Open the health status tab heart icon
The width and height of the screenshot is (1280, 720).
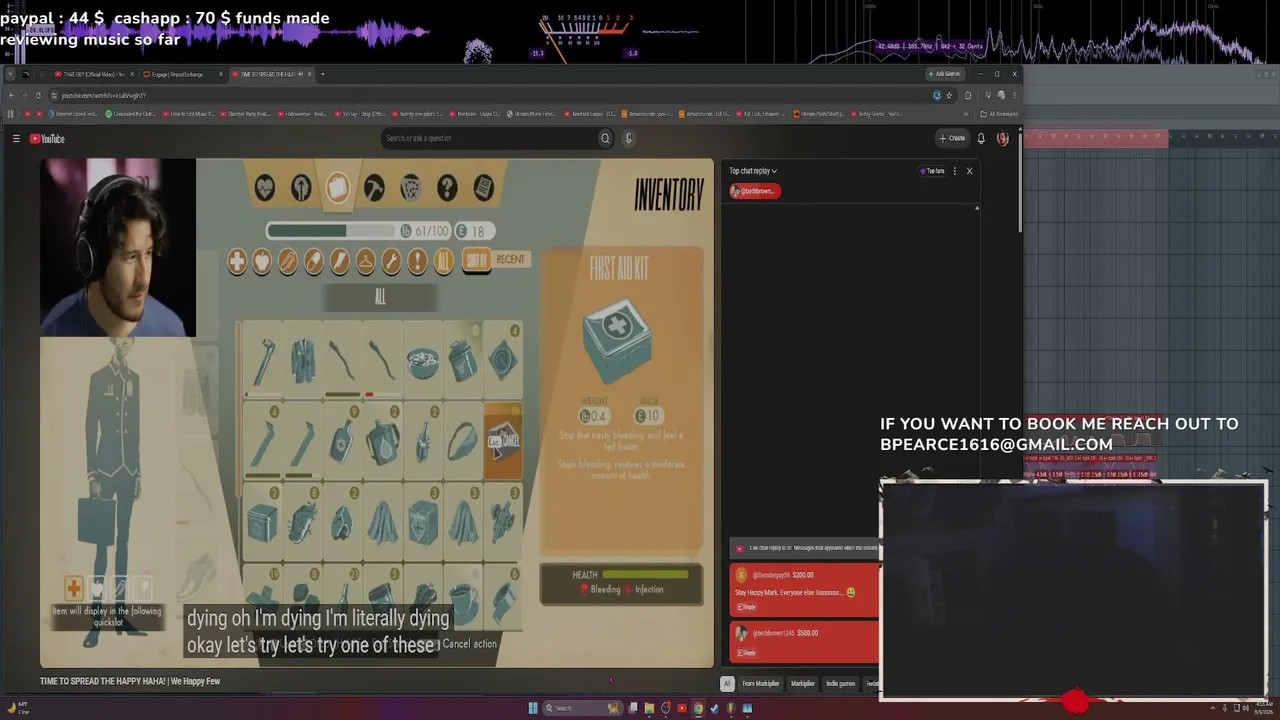point(264,187)
